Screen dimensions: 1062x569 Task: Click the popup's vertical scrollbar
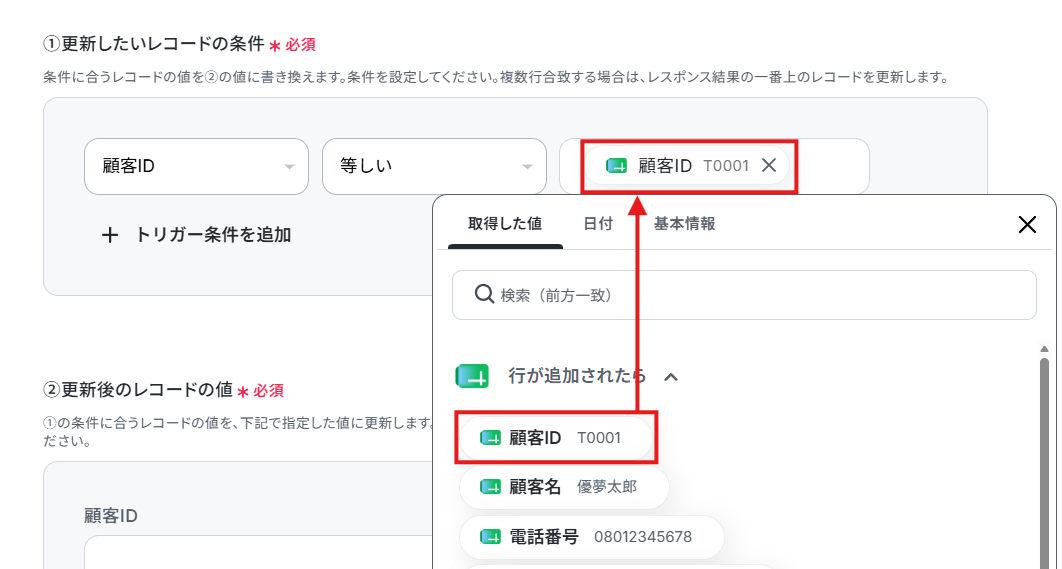pyautogui.click(x=1044, y=461)
